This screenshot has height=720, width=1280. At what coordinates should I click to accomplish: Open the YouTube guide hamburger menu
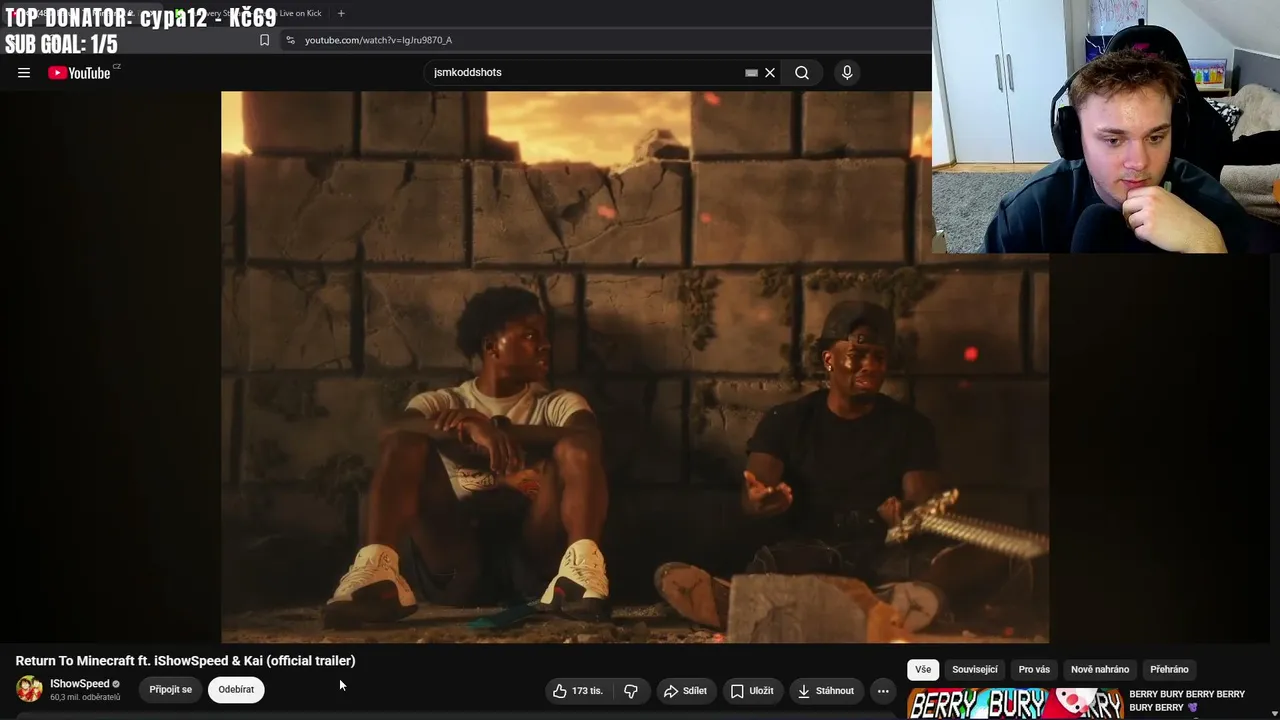coord(24,72)
